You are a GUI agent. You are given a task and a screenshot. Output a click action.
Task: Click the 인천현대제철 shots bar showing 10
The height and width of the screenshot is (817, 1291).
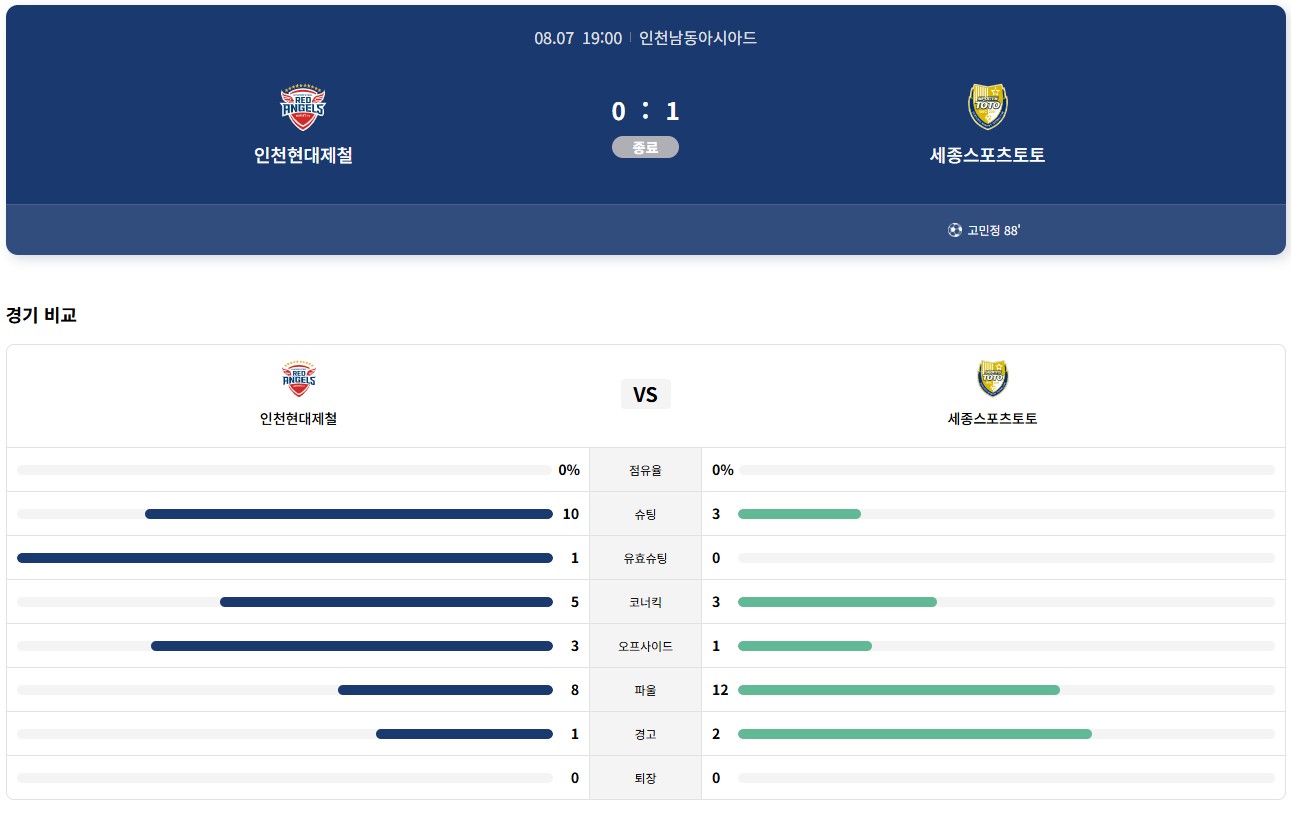point(349,514)
